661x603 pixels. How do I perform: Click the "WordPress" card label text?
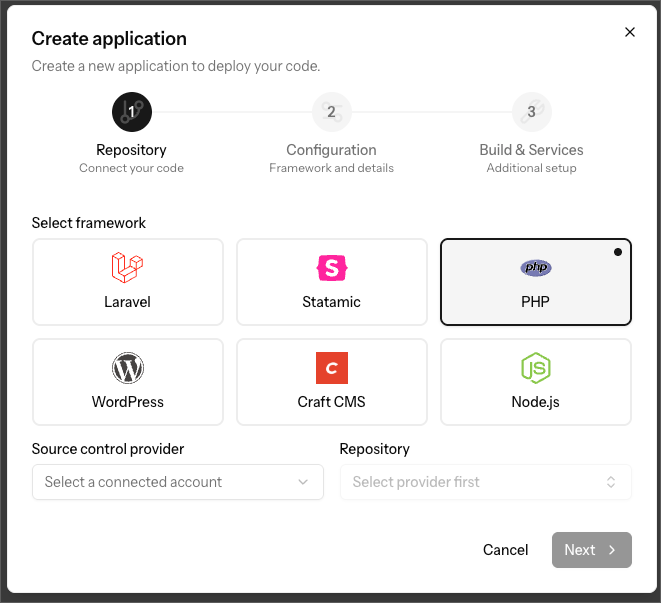pos(128,402)
